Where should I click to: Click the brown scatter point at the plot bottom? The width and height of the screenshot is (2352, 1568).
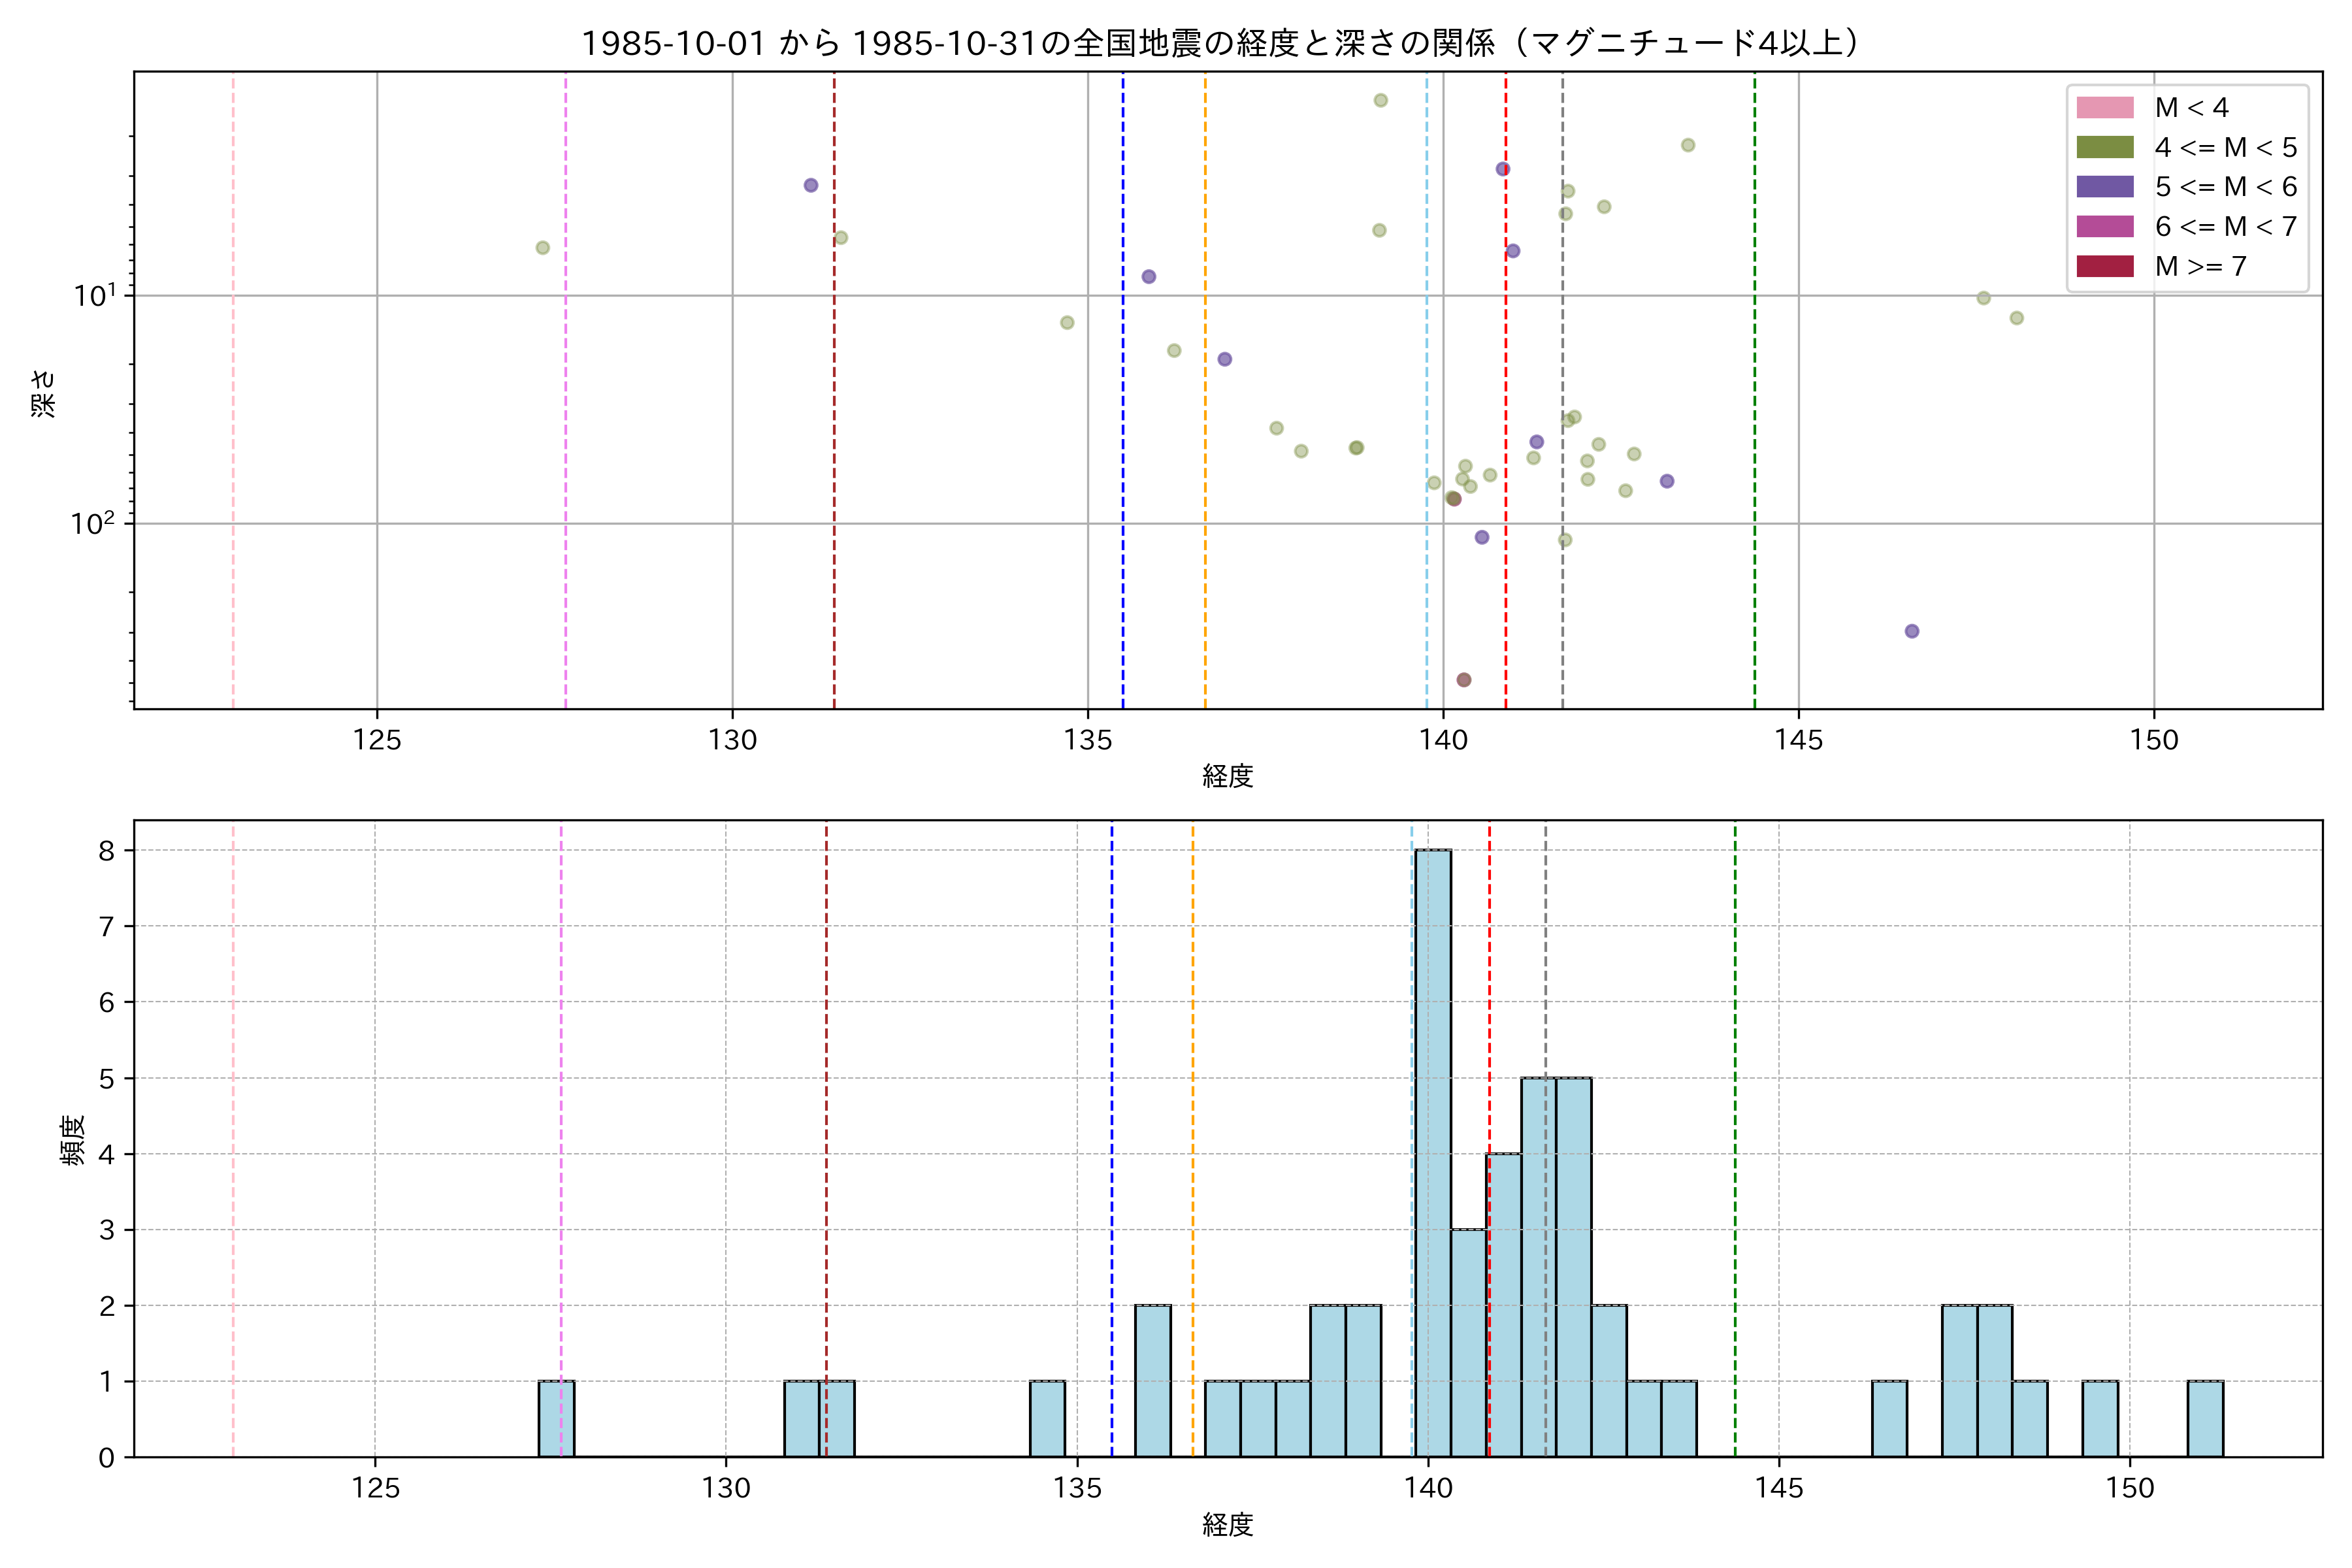(1463, 680)
